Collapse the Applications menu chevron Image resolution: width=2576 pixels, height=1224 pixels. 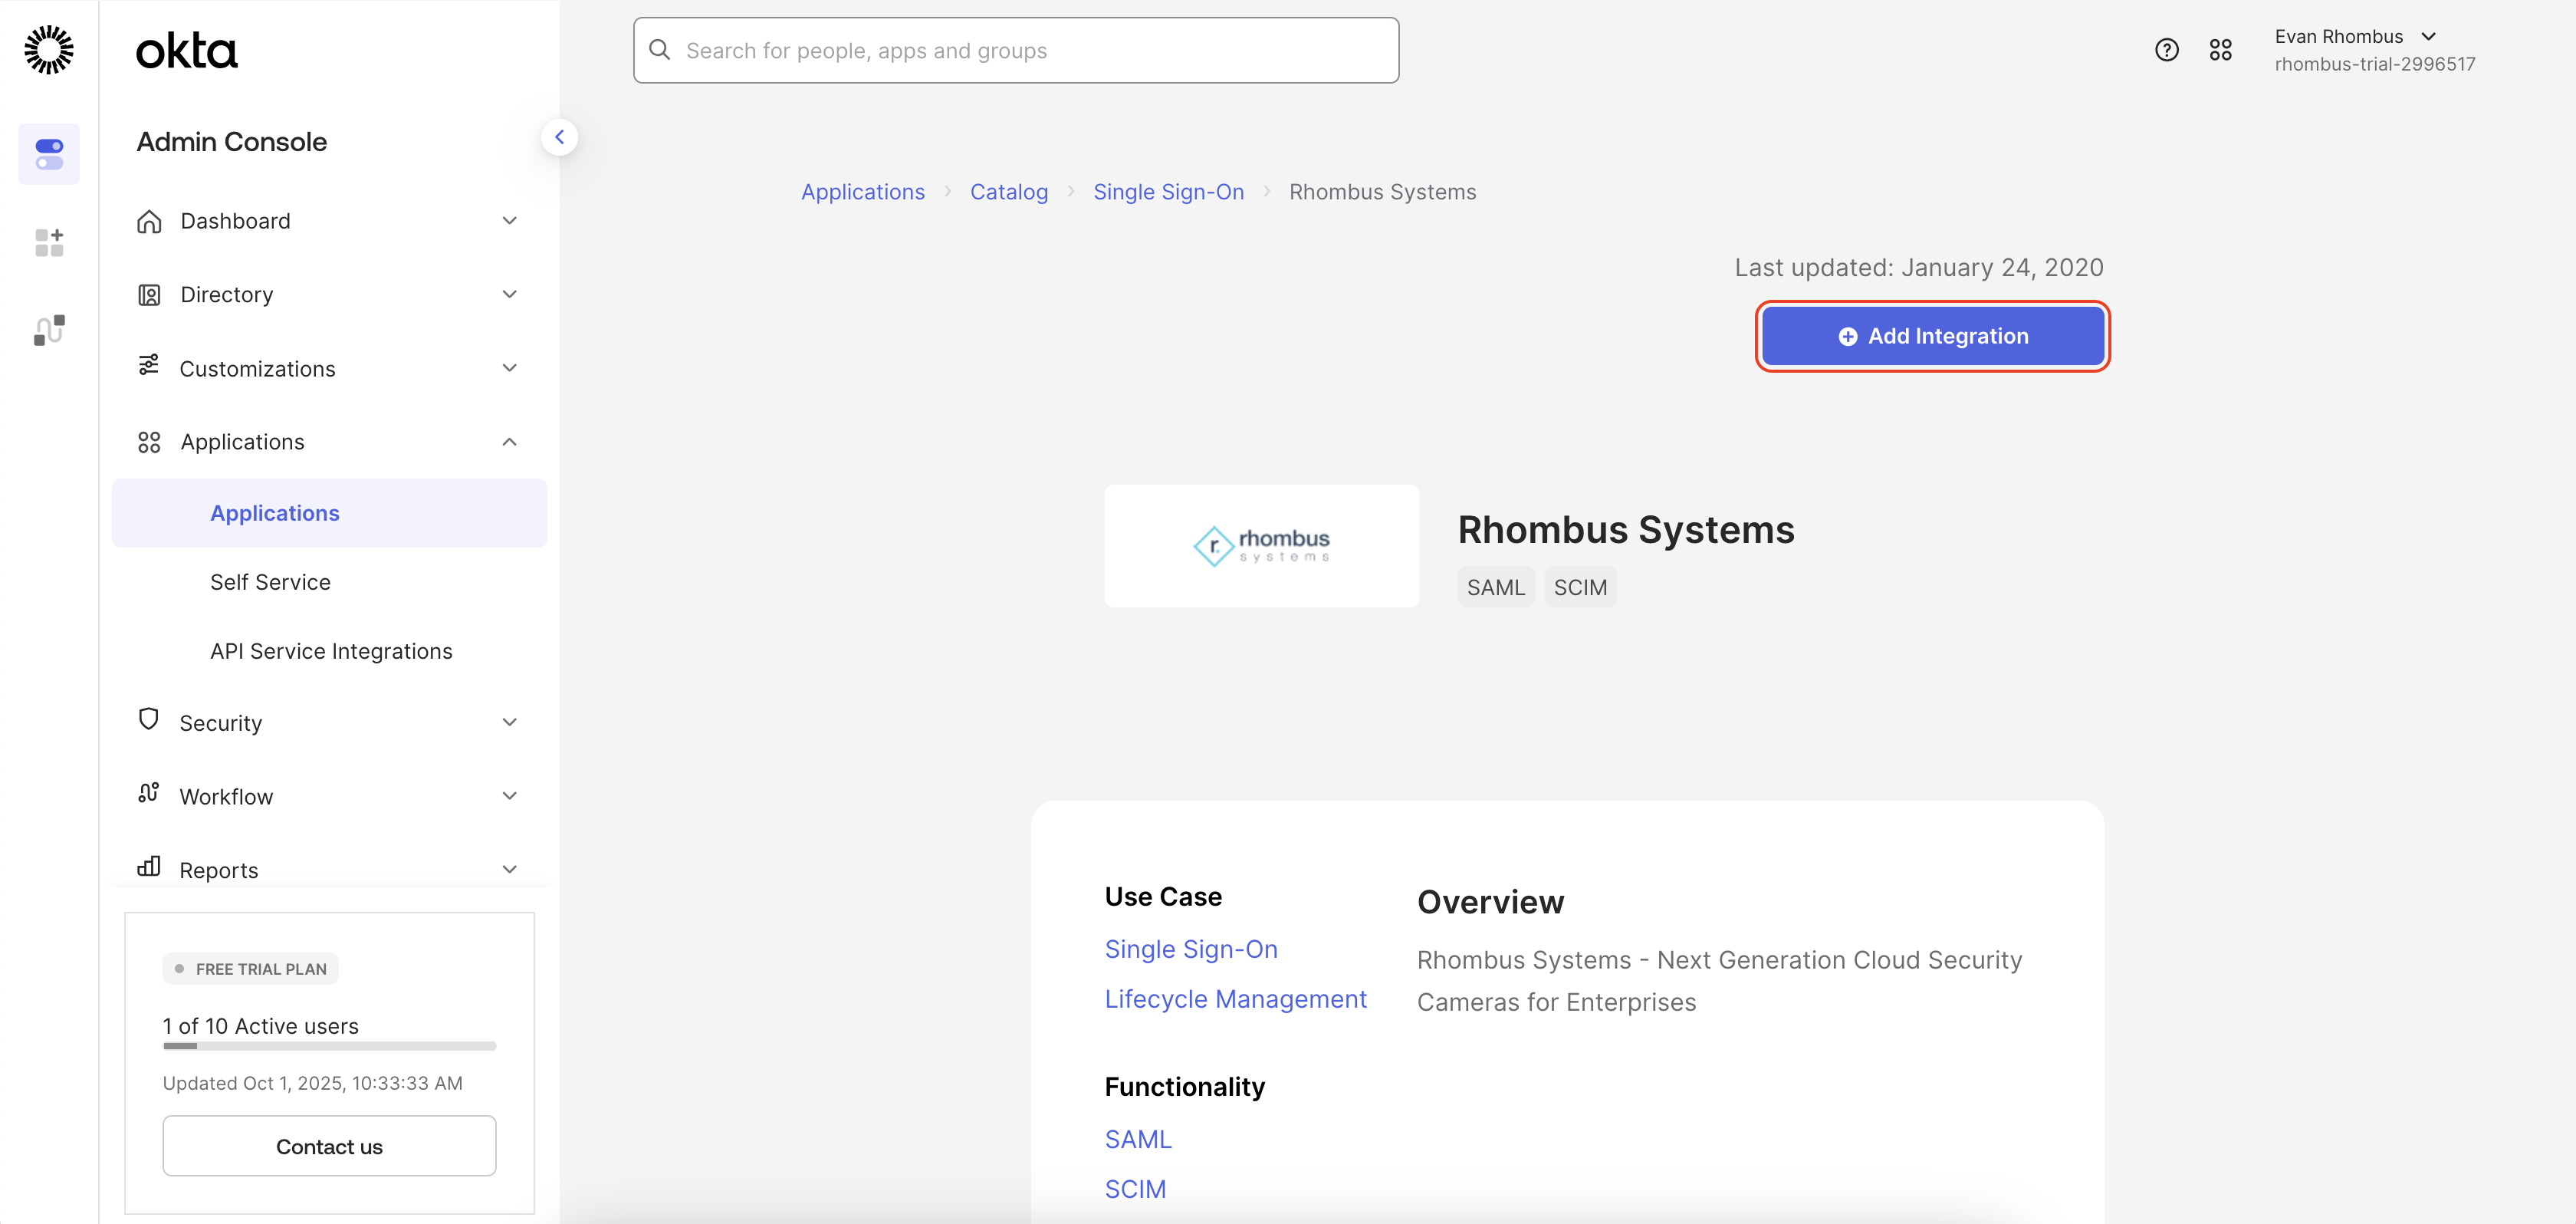[x=510, y=442]
